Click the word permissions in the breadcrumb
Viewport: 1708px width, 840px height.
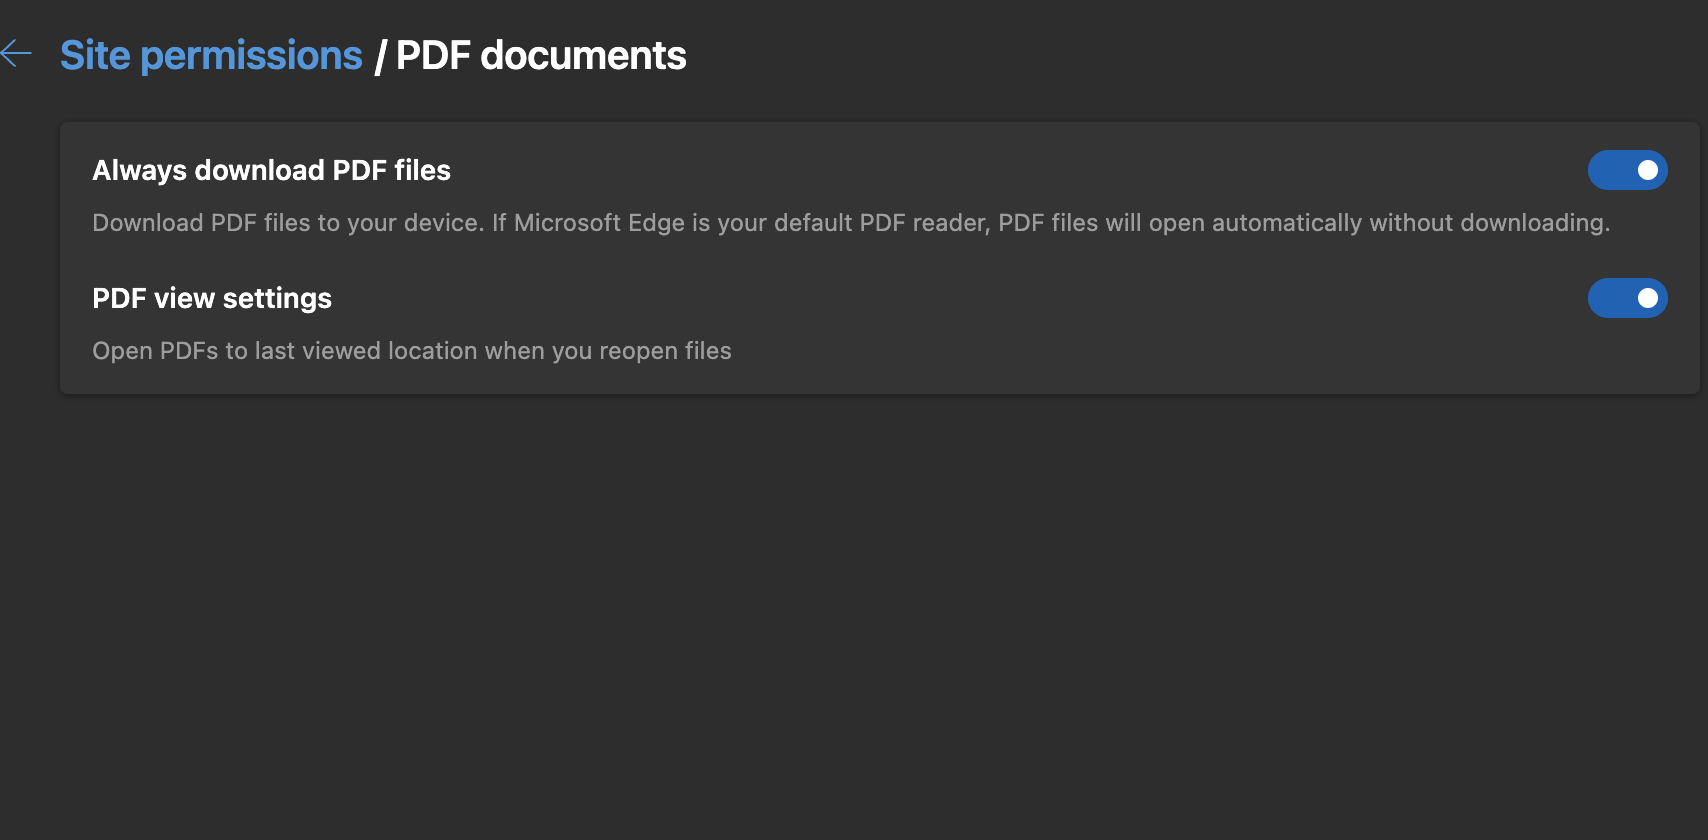pyautogui.click(x=251, y=57)
